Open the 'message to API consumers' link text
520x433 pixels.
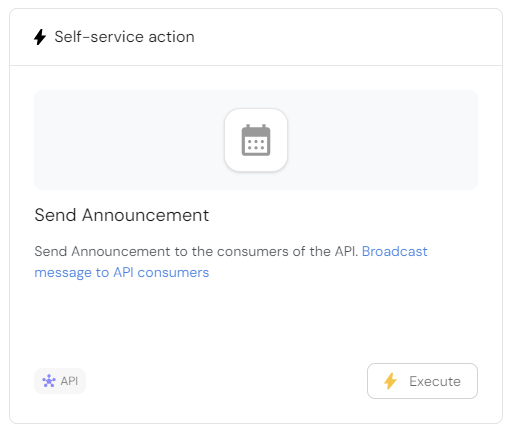[122, 273]
